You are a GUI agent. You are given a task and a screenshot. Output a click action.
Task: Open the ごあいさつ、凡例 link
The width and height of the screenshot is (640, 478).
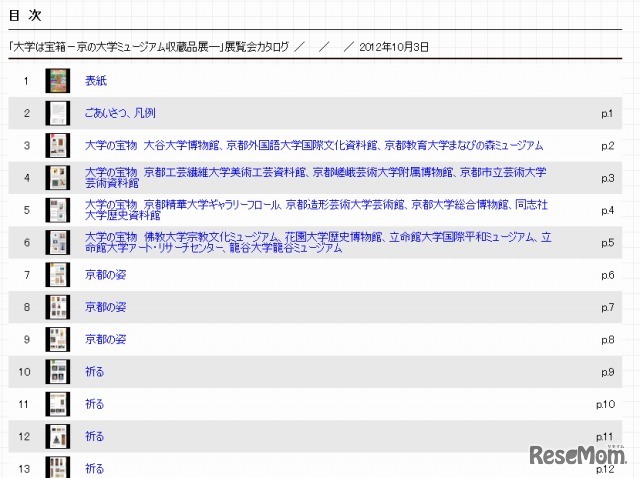pos(120,113)
